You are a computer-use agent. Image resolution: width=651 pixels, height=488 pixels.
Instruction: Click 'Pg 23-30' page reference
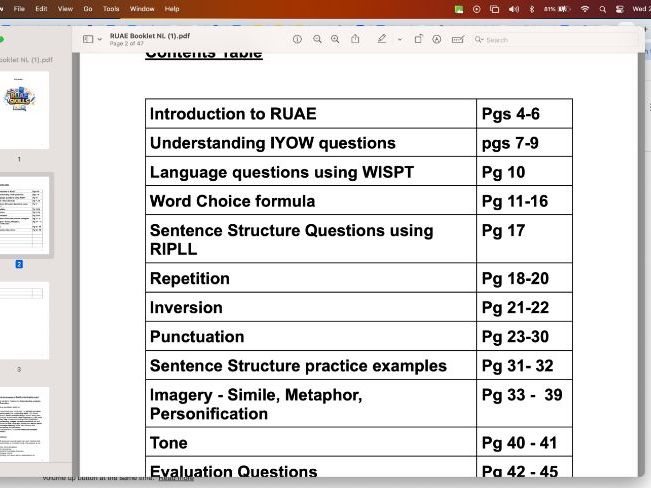click(515, 337)
